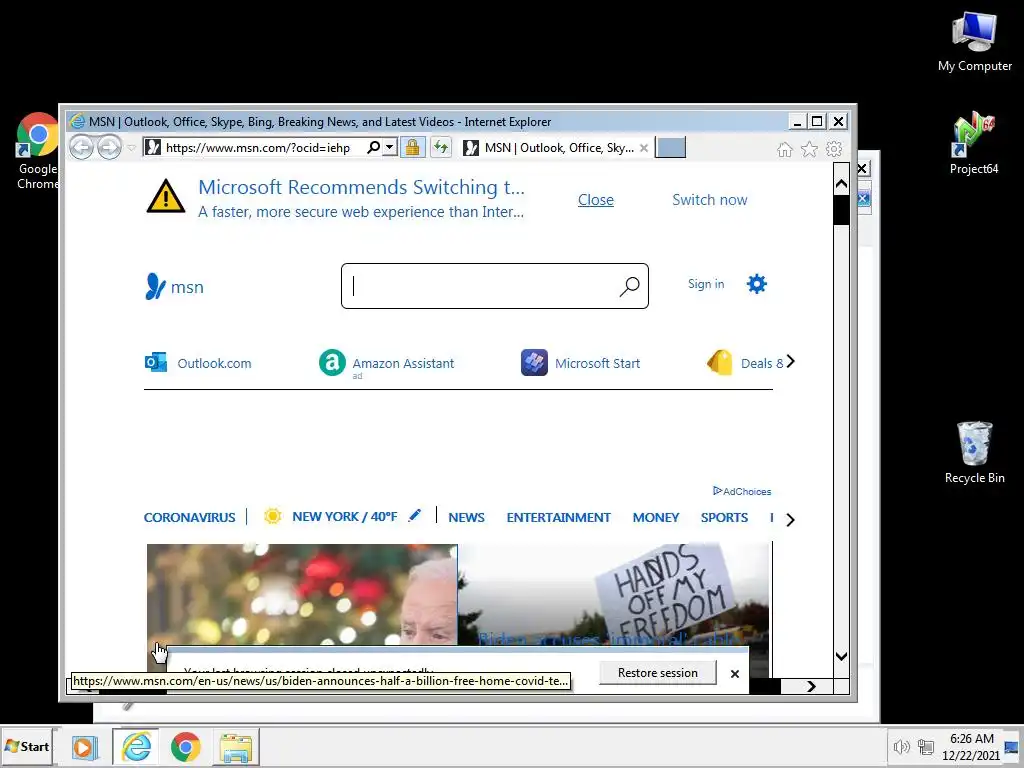
Task: Open the File Explorer folder taskbar icon
Action: [236, 748]
